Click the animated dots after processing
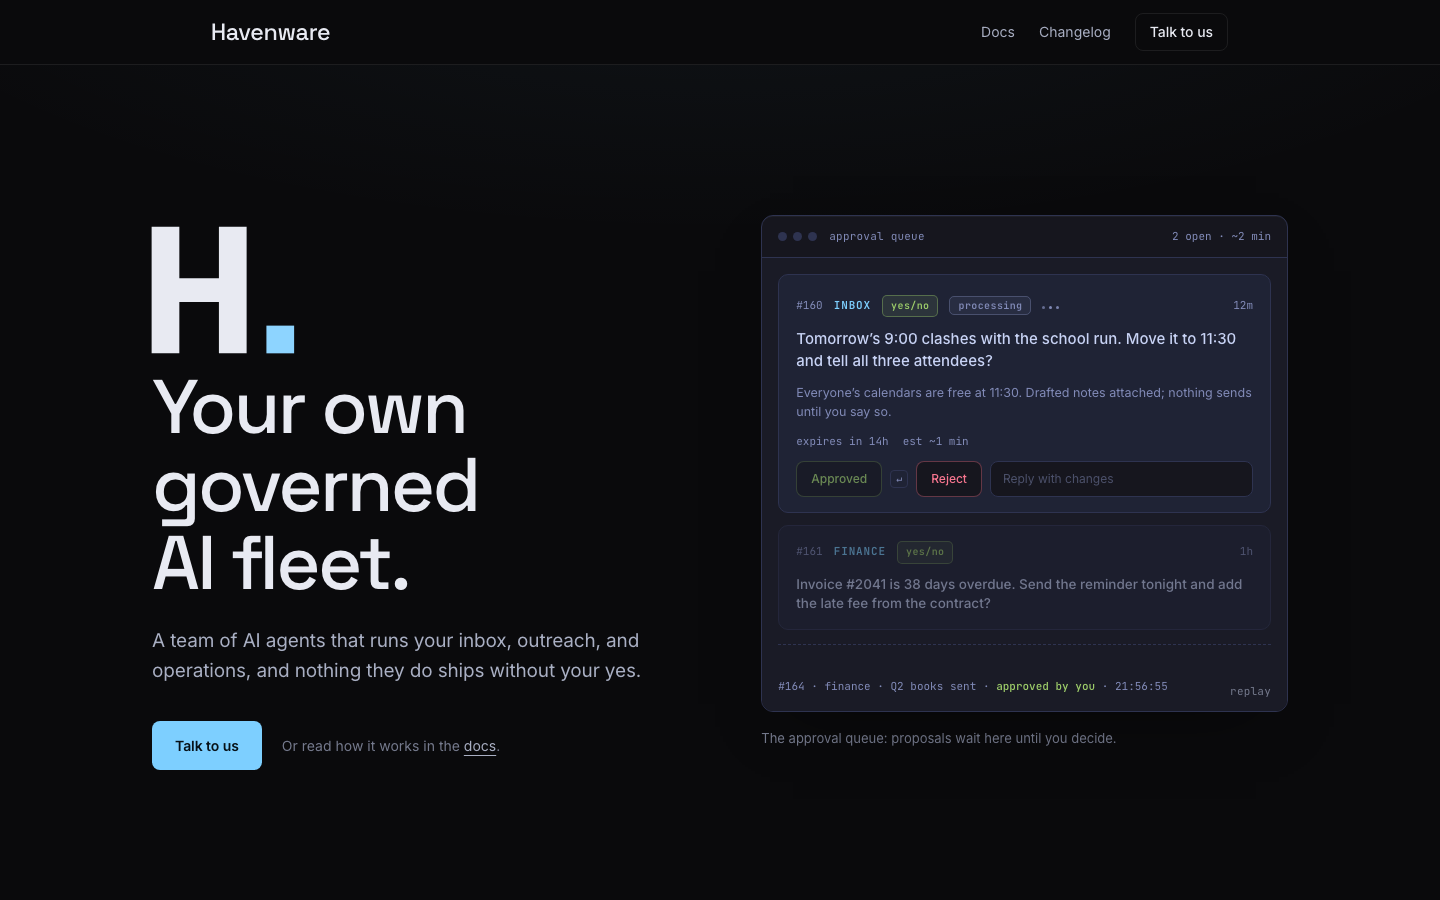 tap(1050, 307)
